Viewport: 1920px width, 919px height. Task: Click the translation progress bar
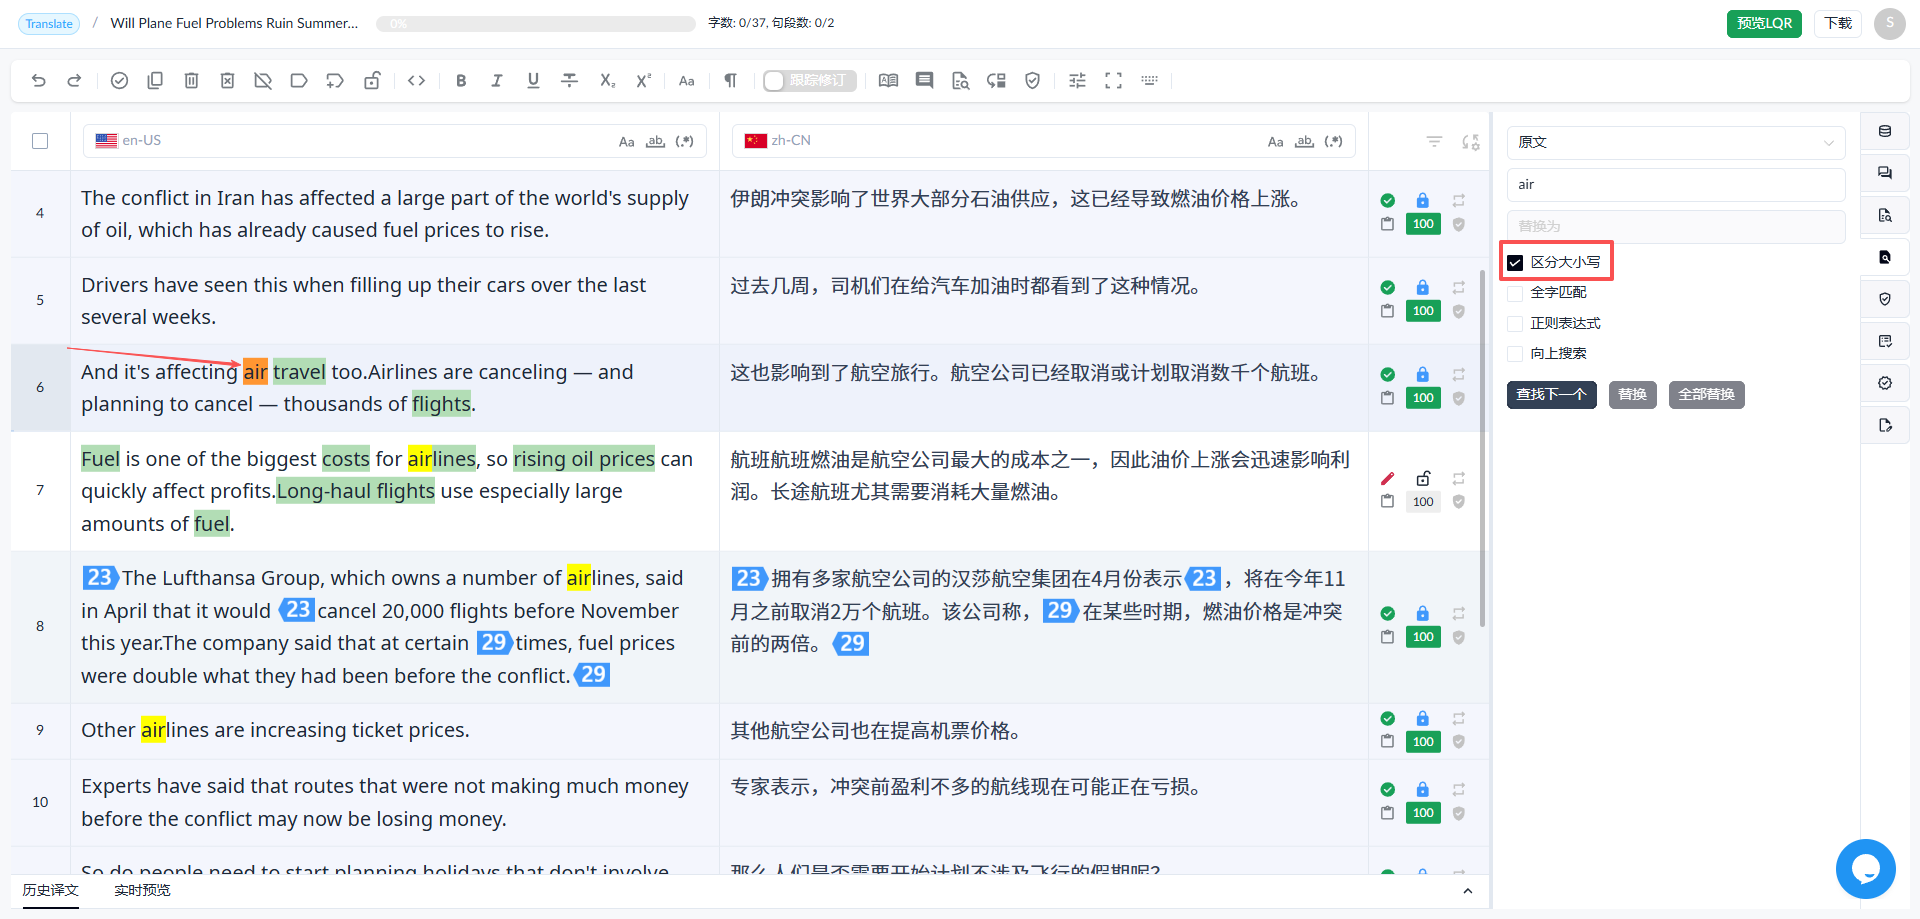point(536,24)
